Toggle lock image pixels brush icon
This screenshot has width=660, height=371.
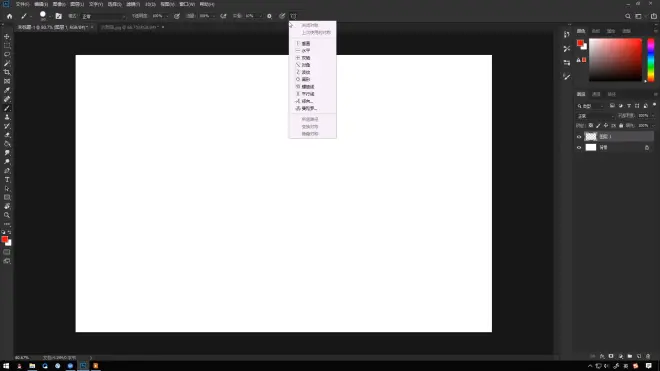(598, 125)
